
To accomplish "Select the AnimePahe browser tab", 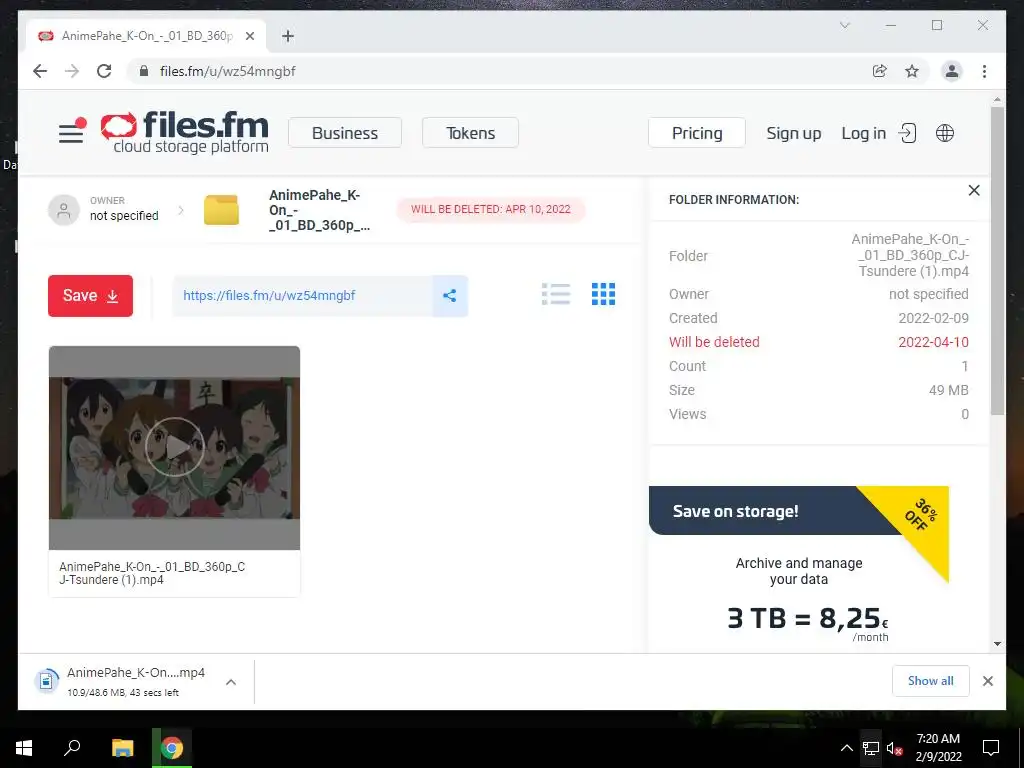I will pyautogui.click(x=146, y=36).
